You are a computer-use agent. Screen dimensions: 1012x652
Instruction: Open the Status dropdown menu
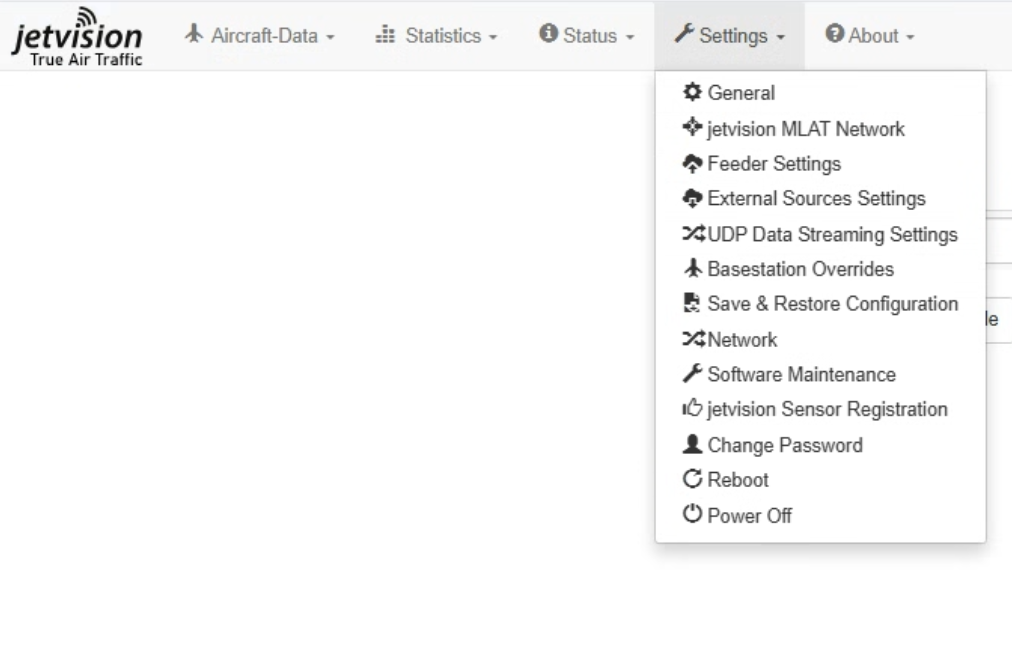click(586, 36)
